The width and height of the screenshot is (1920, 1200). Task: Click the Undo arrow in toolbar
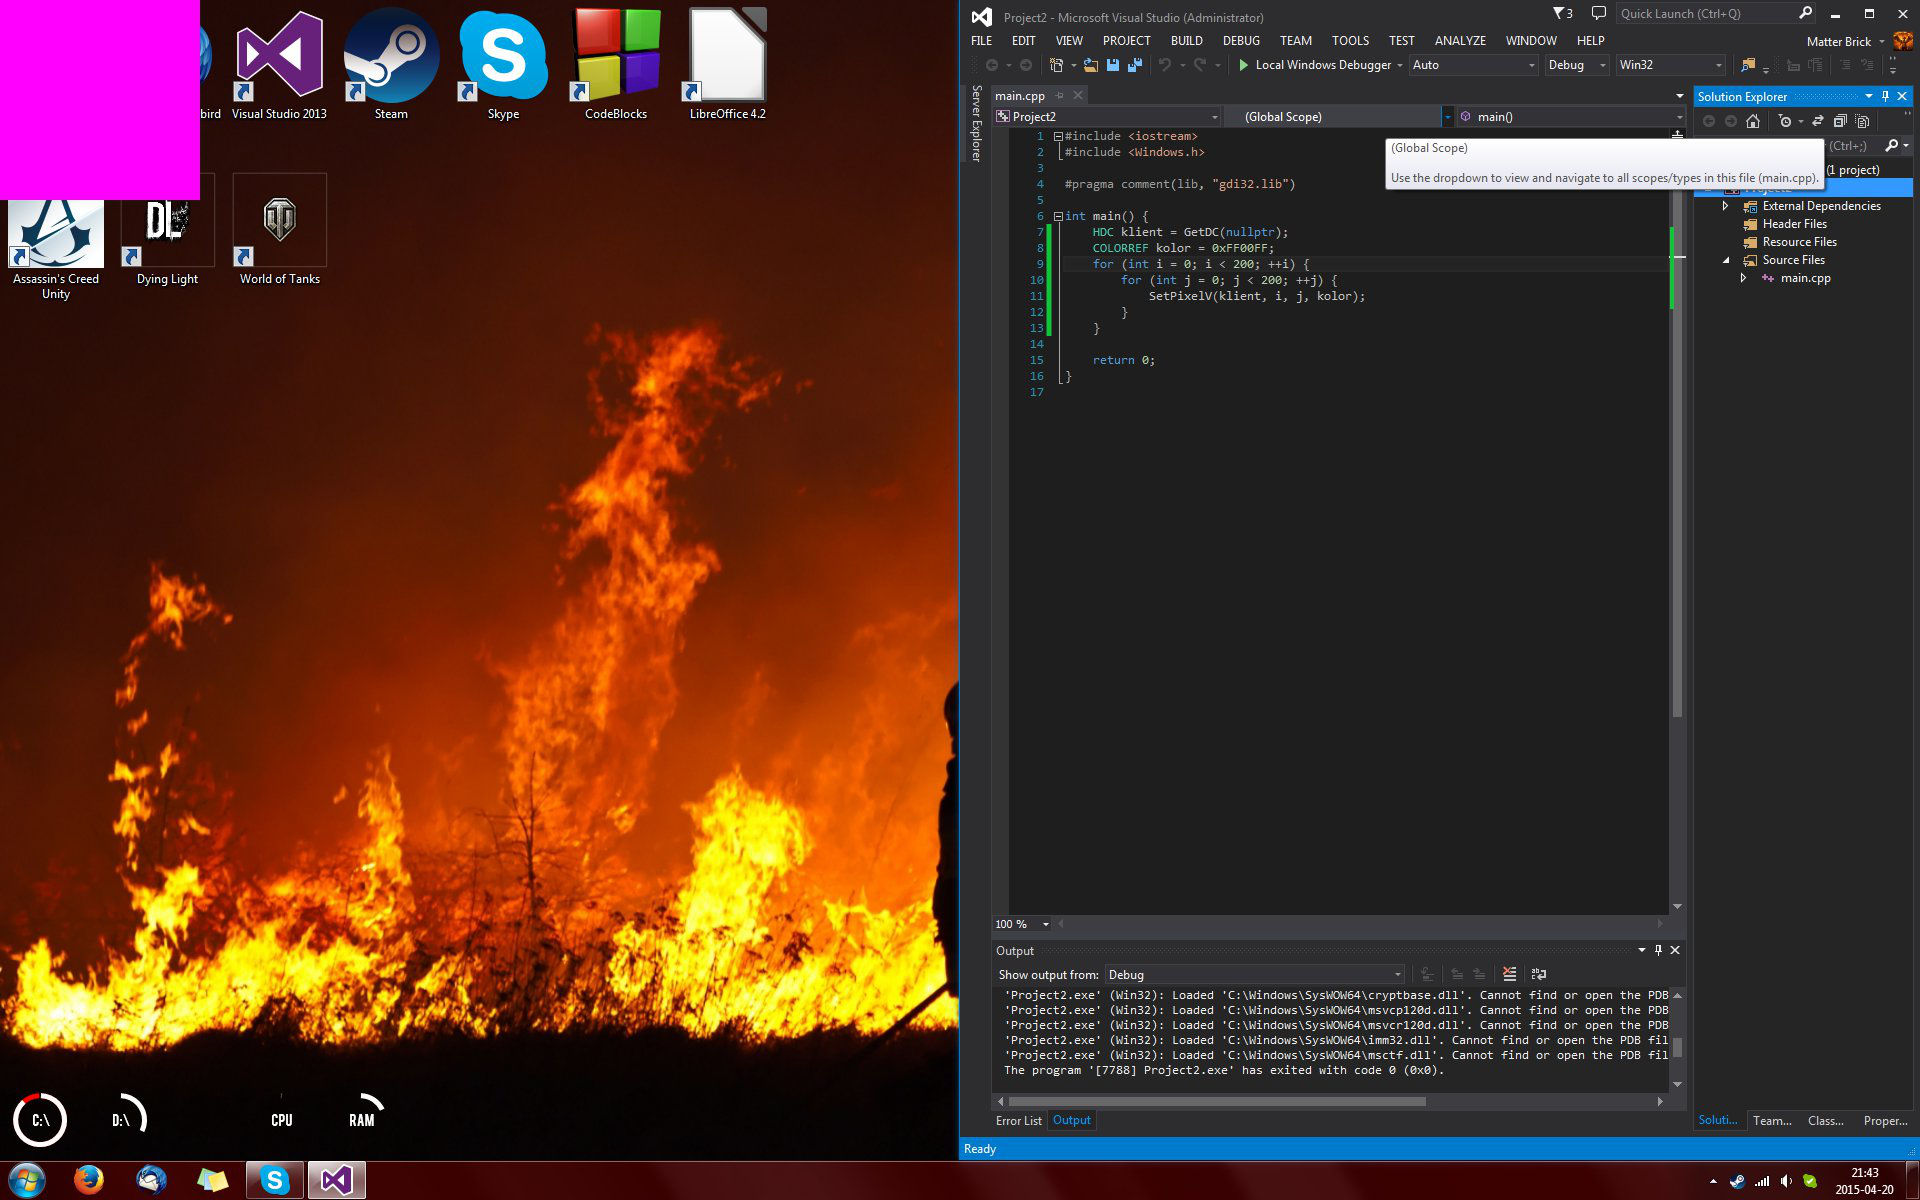1165,65
